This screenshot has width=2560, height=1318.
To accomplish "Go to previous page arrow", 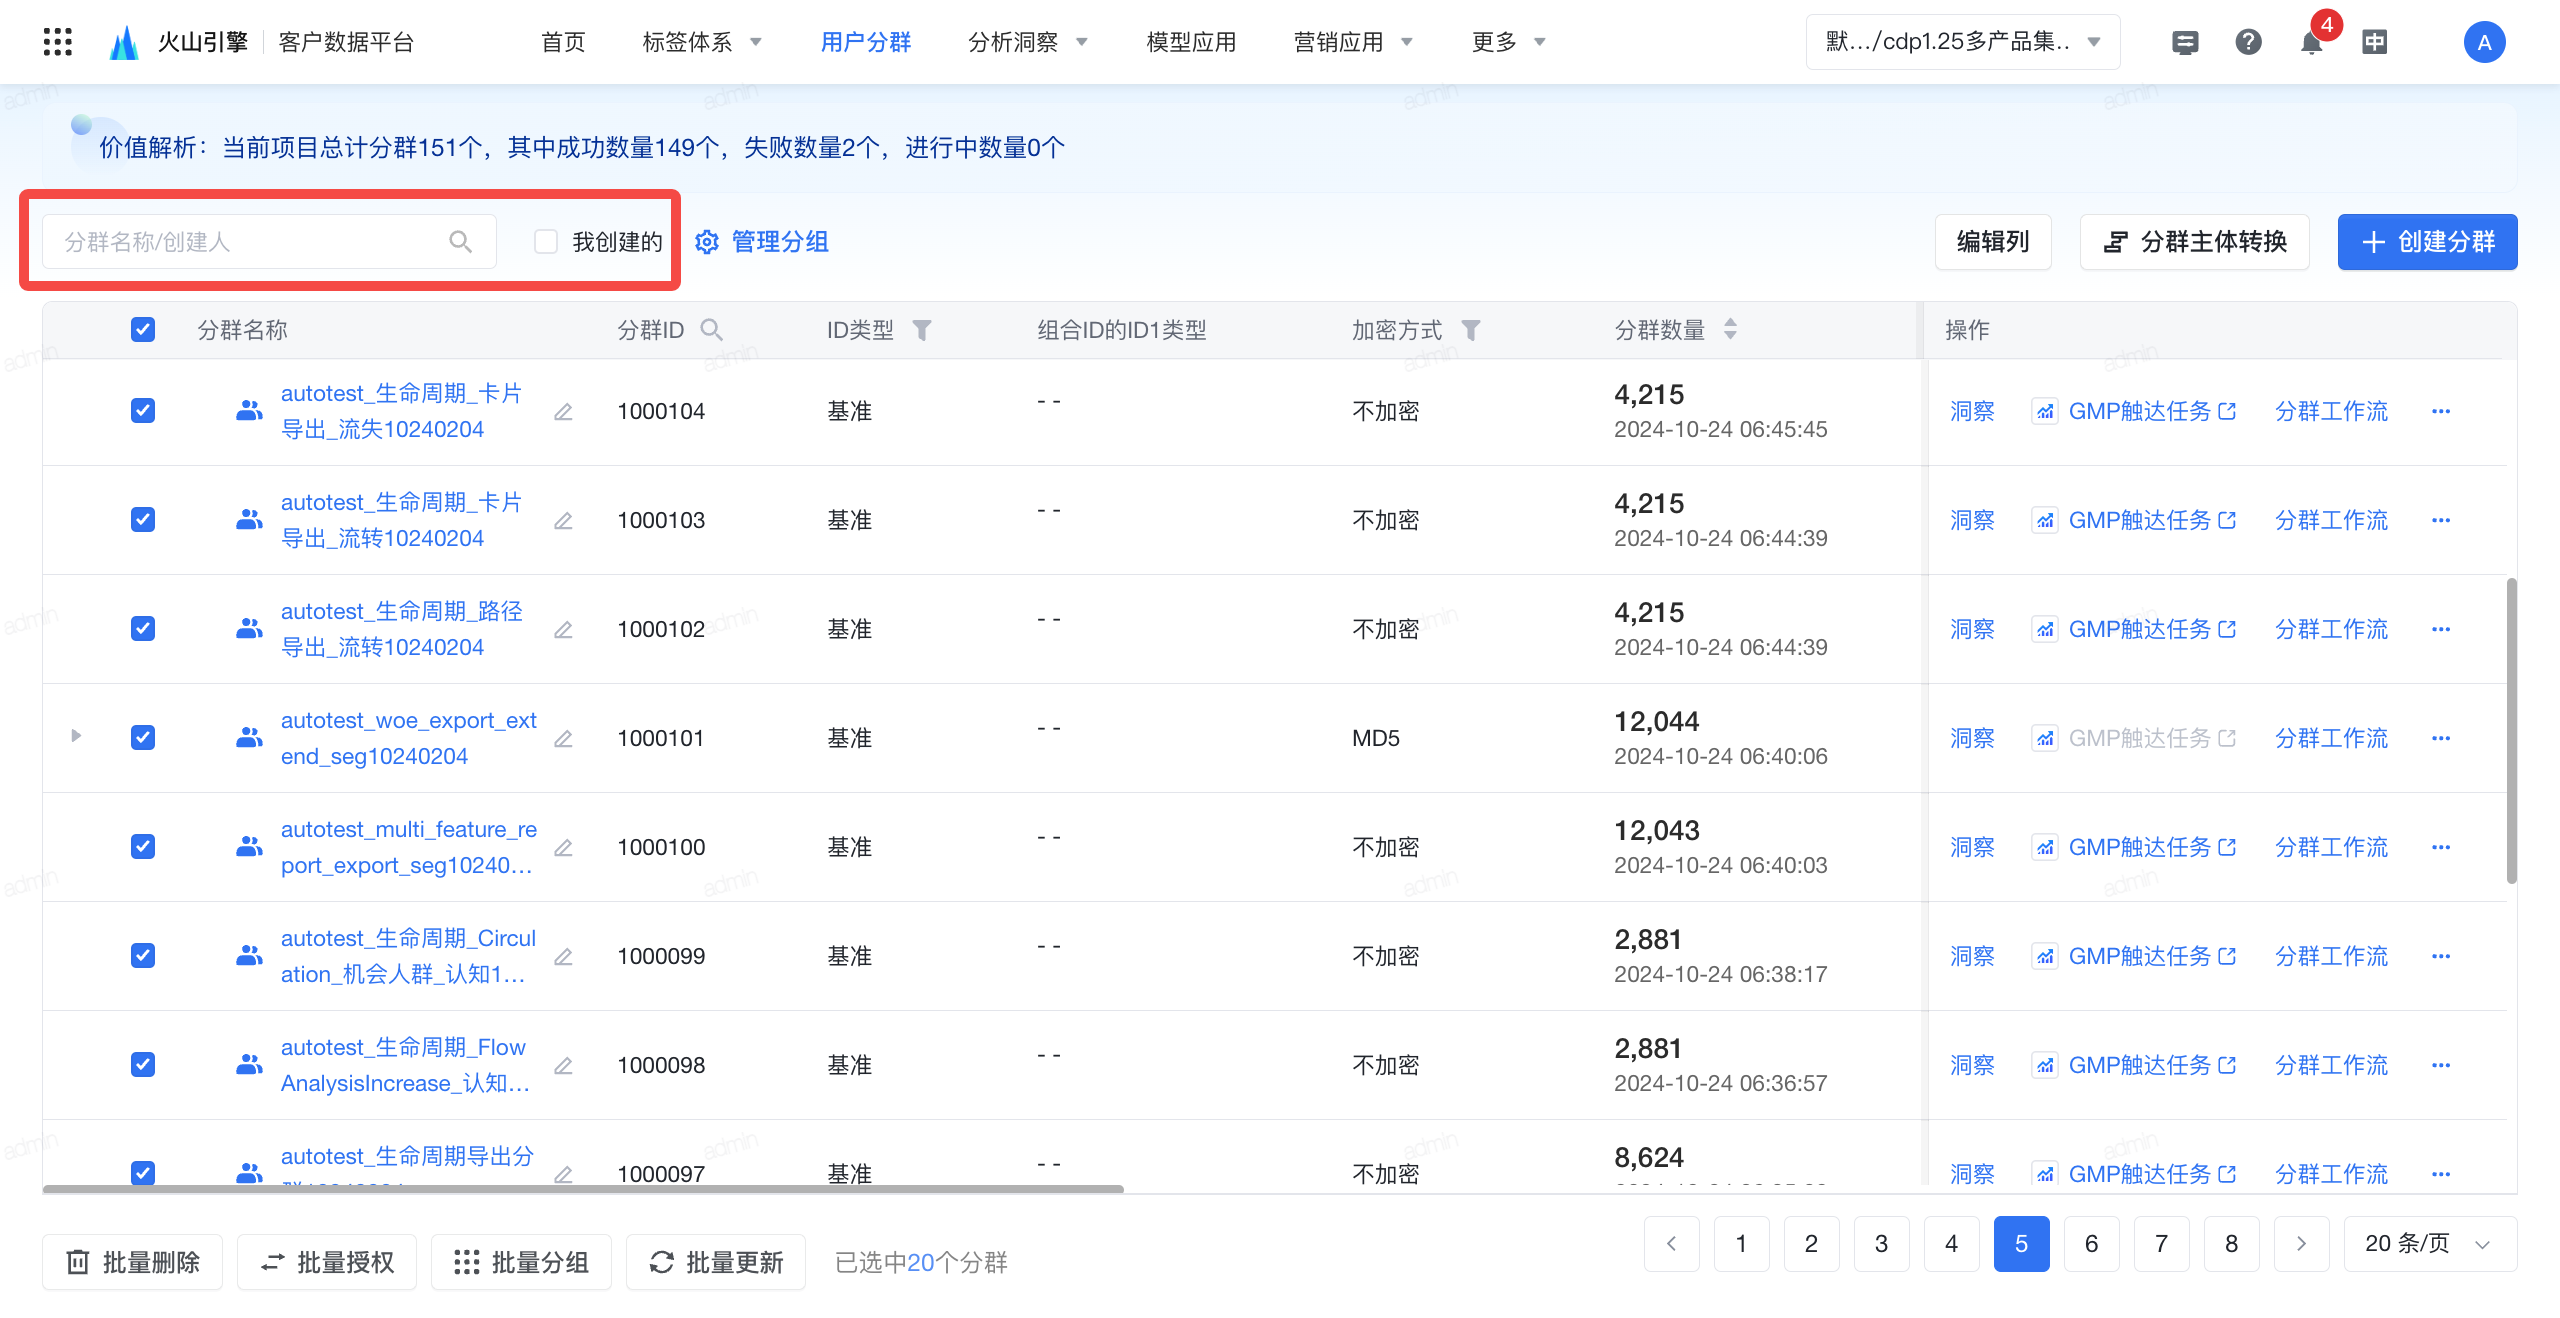I will (x=1671, y=1243).
